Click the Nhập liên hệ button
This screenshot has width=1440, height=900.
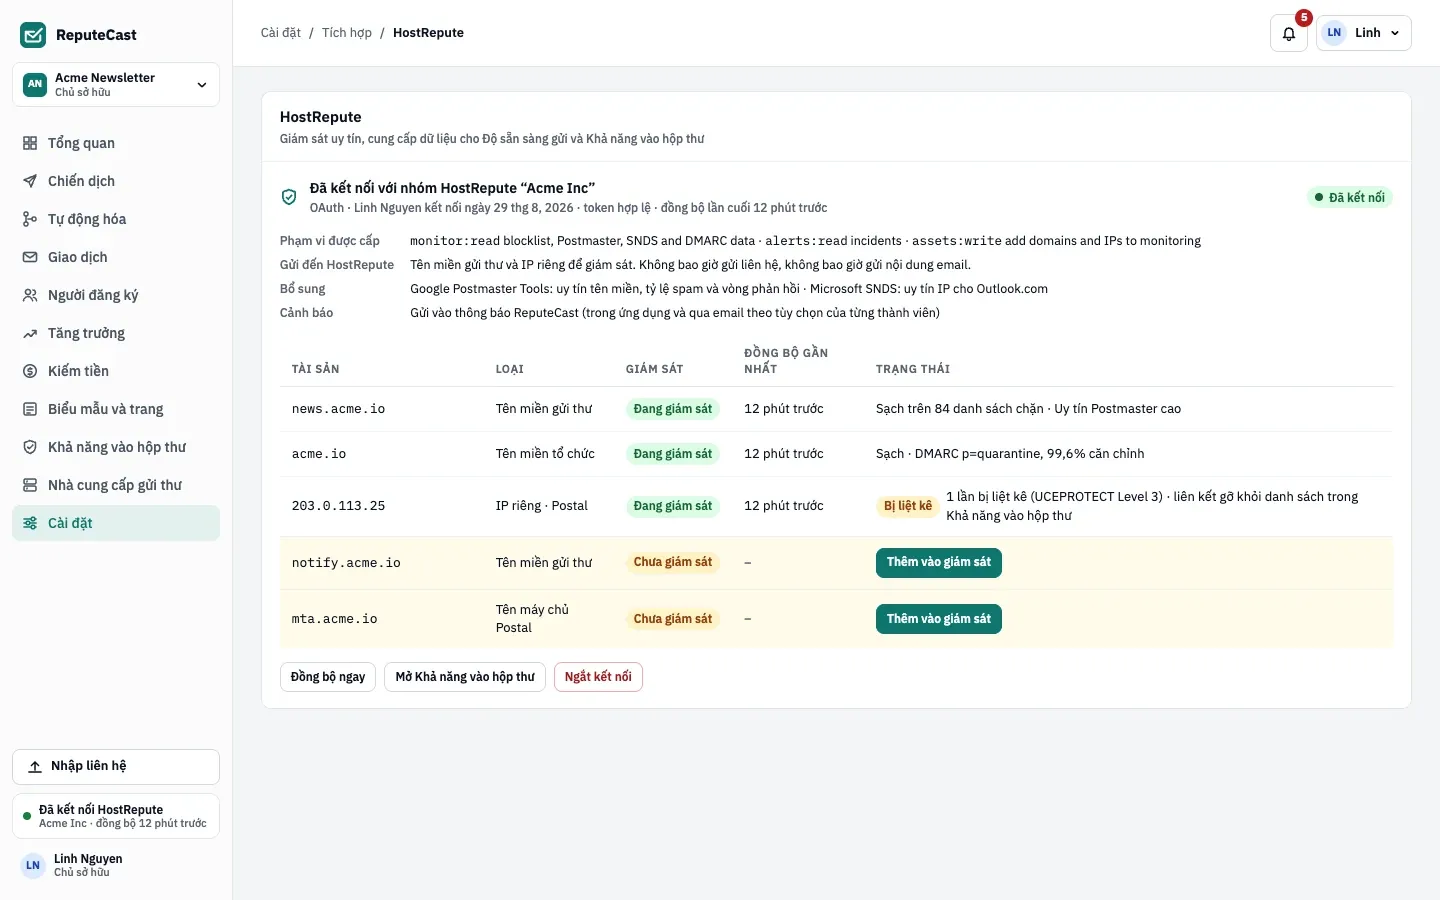pyautogui.click(x=116, y=767)
